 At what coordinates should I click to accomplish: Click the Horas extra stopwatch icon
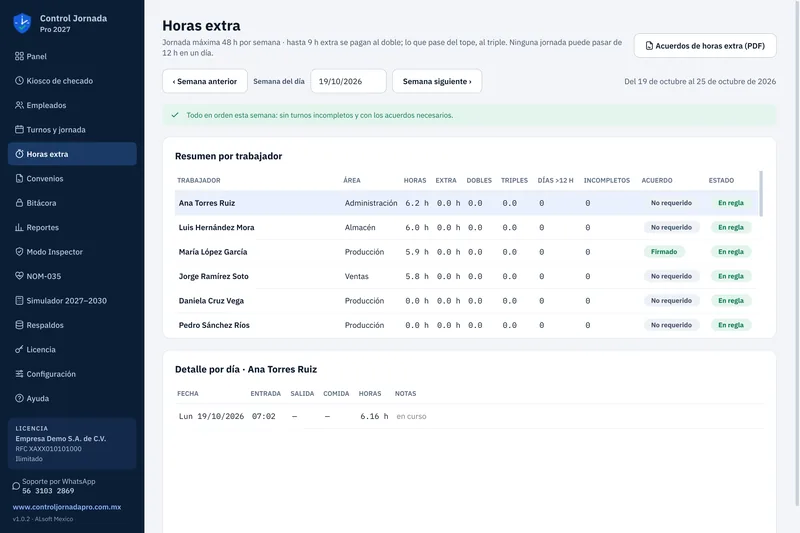pyautogui.click(x=19, y=154)
